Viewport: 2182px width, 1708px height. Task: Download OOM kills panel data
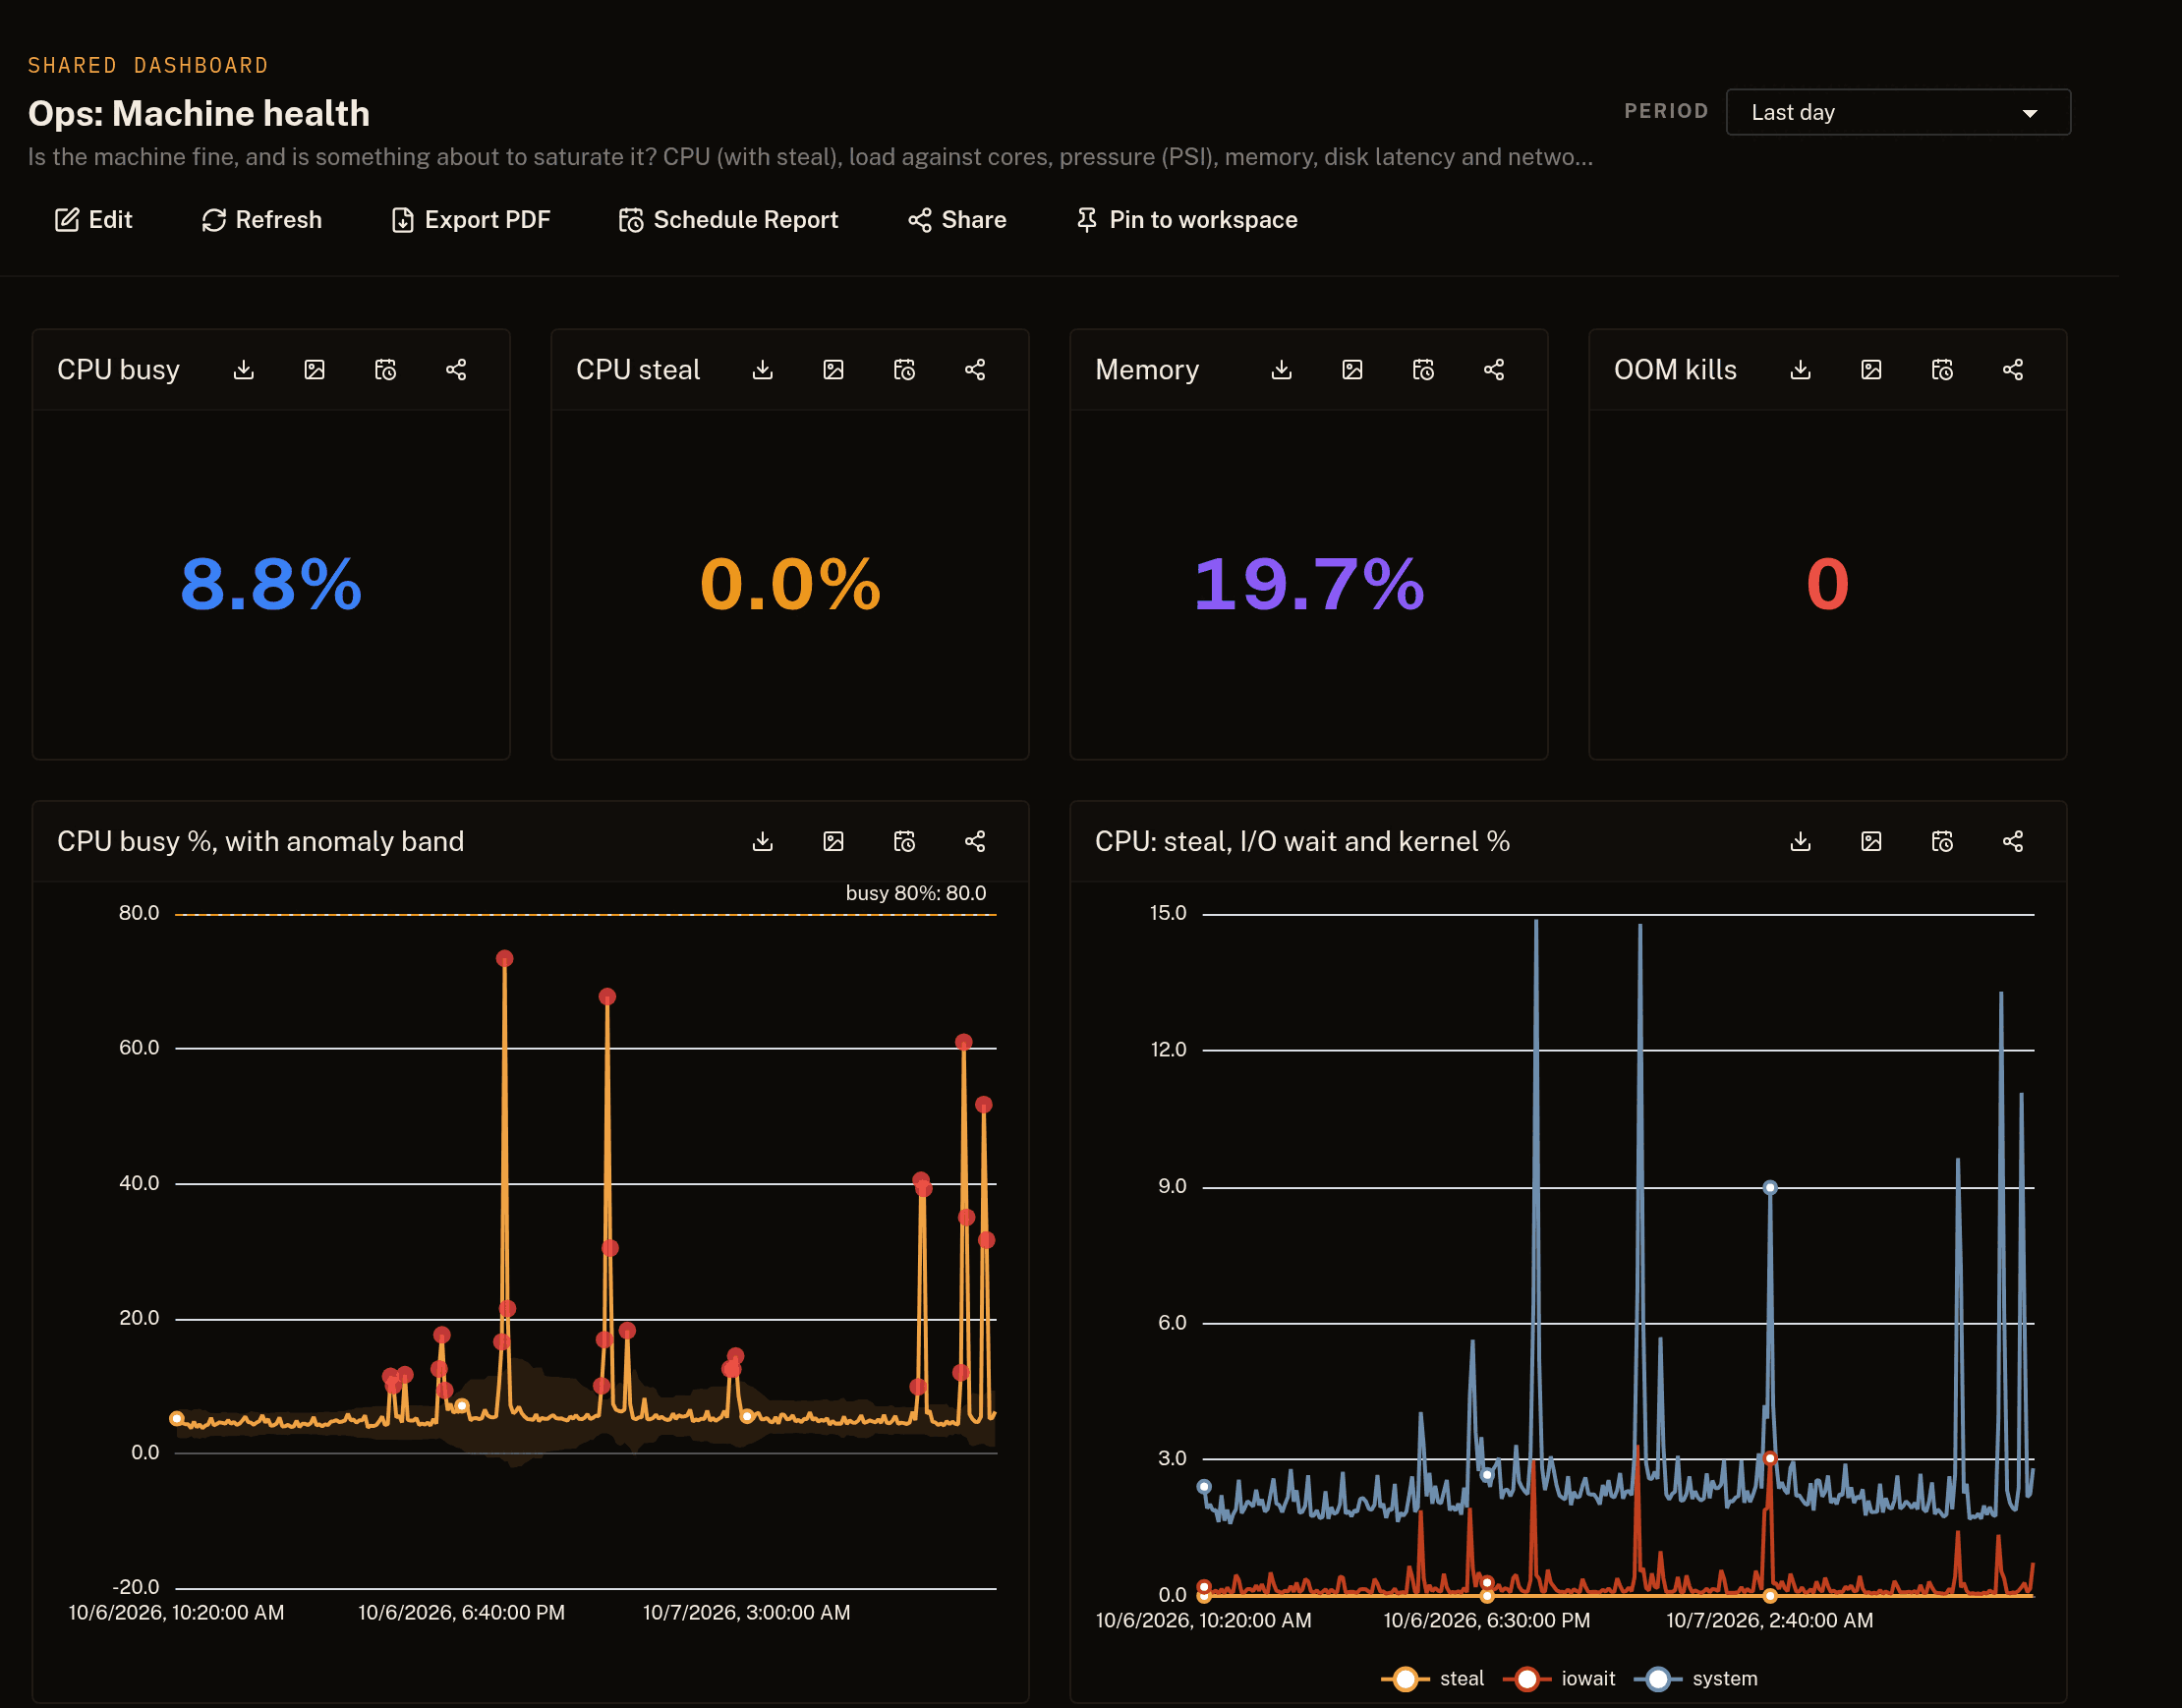click(1800, 370)
